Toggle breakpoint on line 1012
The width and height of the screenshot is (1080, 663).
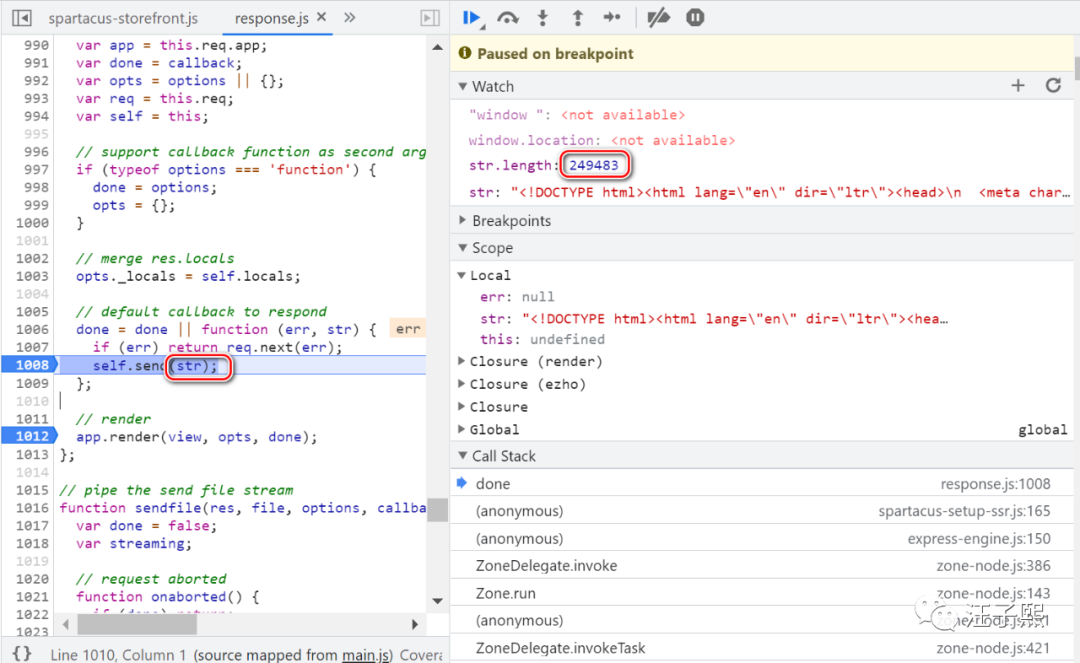click(x=30, y=436)
